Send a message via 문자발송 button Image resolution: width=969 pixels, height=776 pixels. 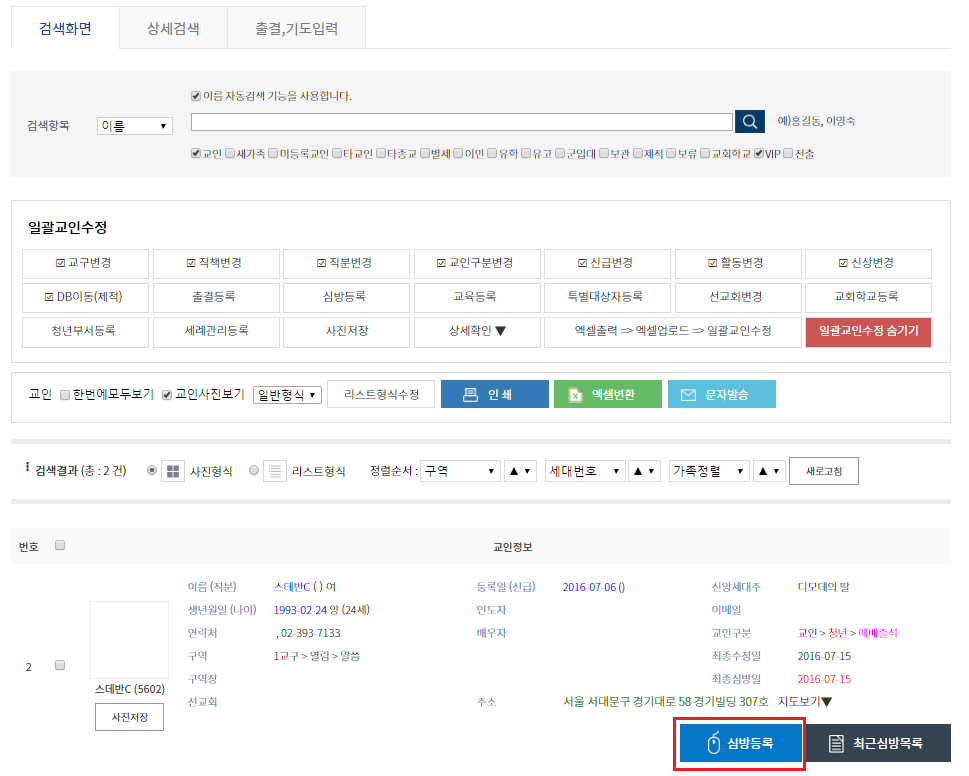click(x=721, y=394)
